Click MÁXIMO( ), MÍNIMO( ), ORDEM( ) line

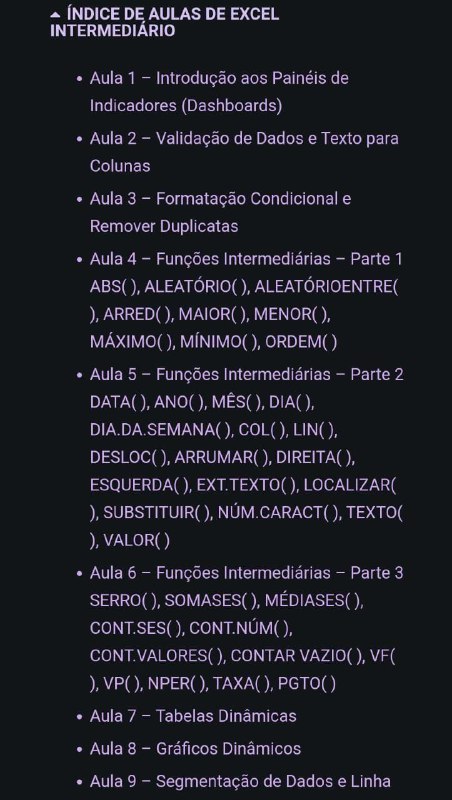coord(213,341)
